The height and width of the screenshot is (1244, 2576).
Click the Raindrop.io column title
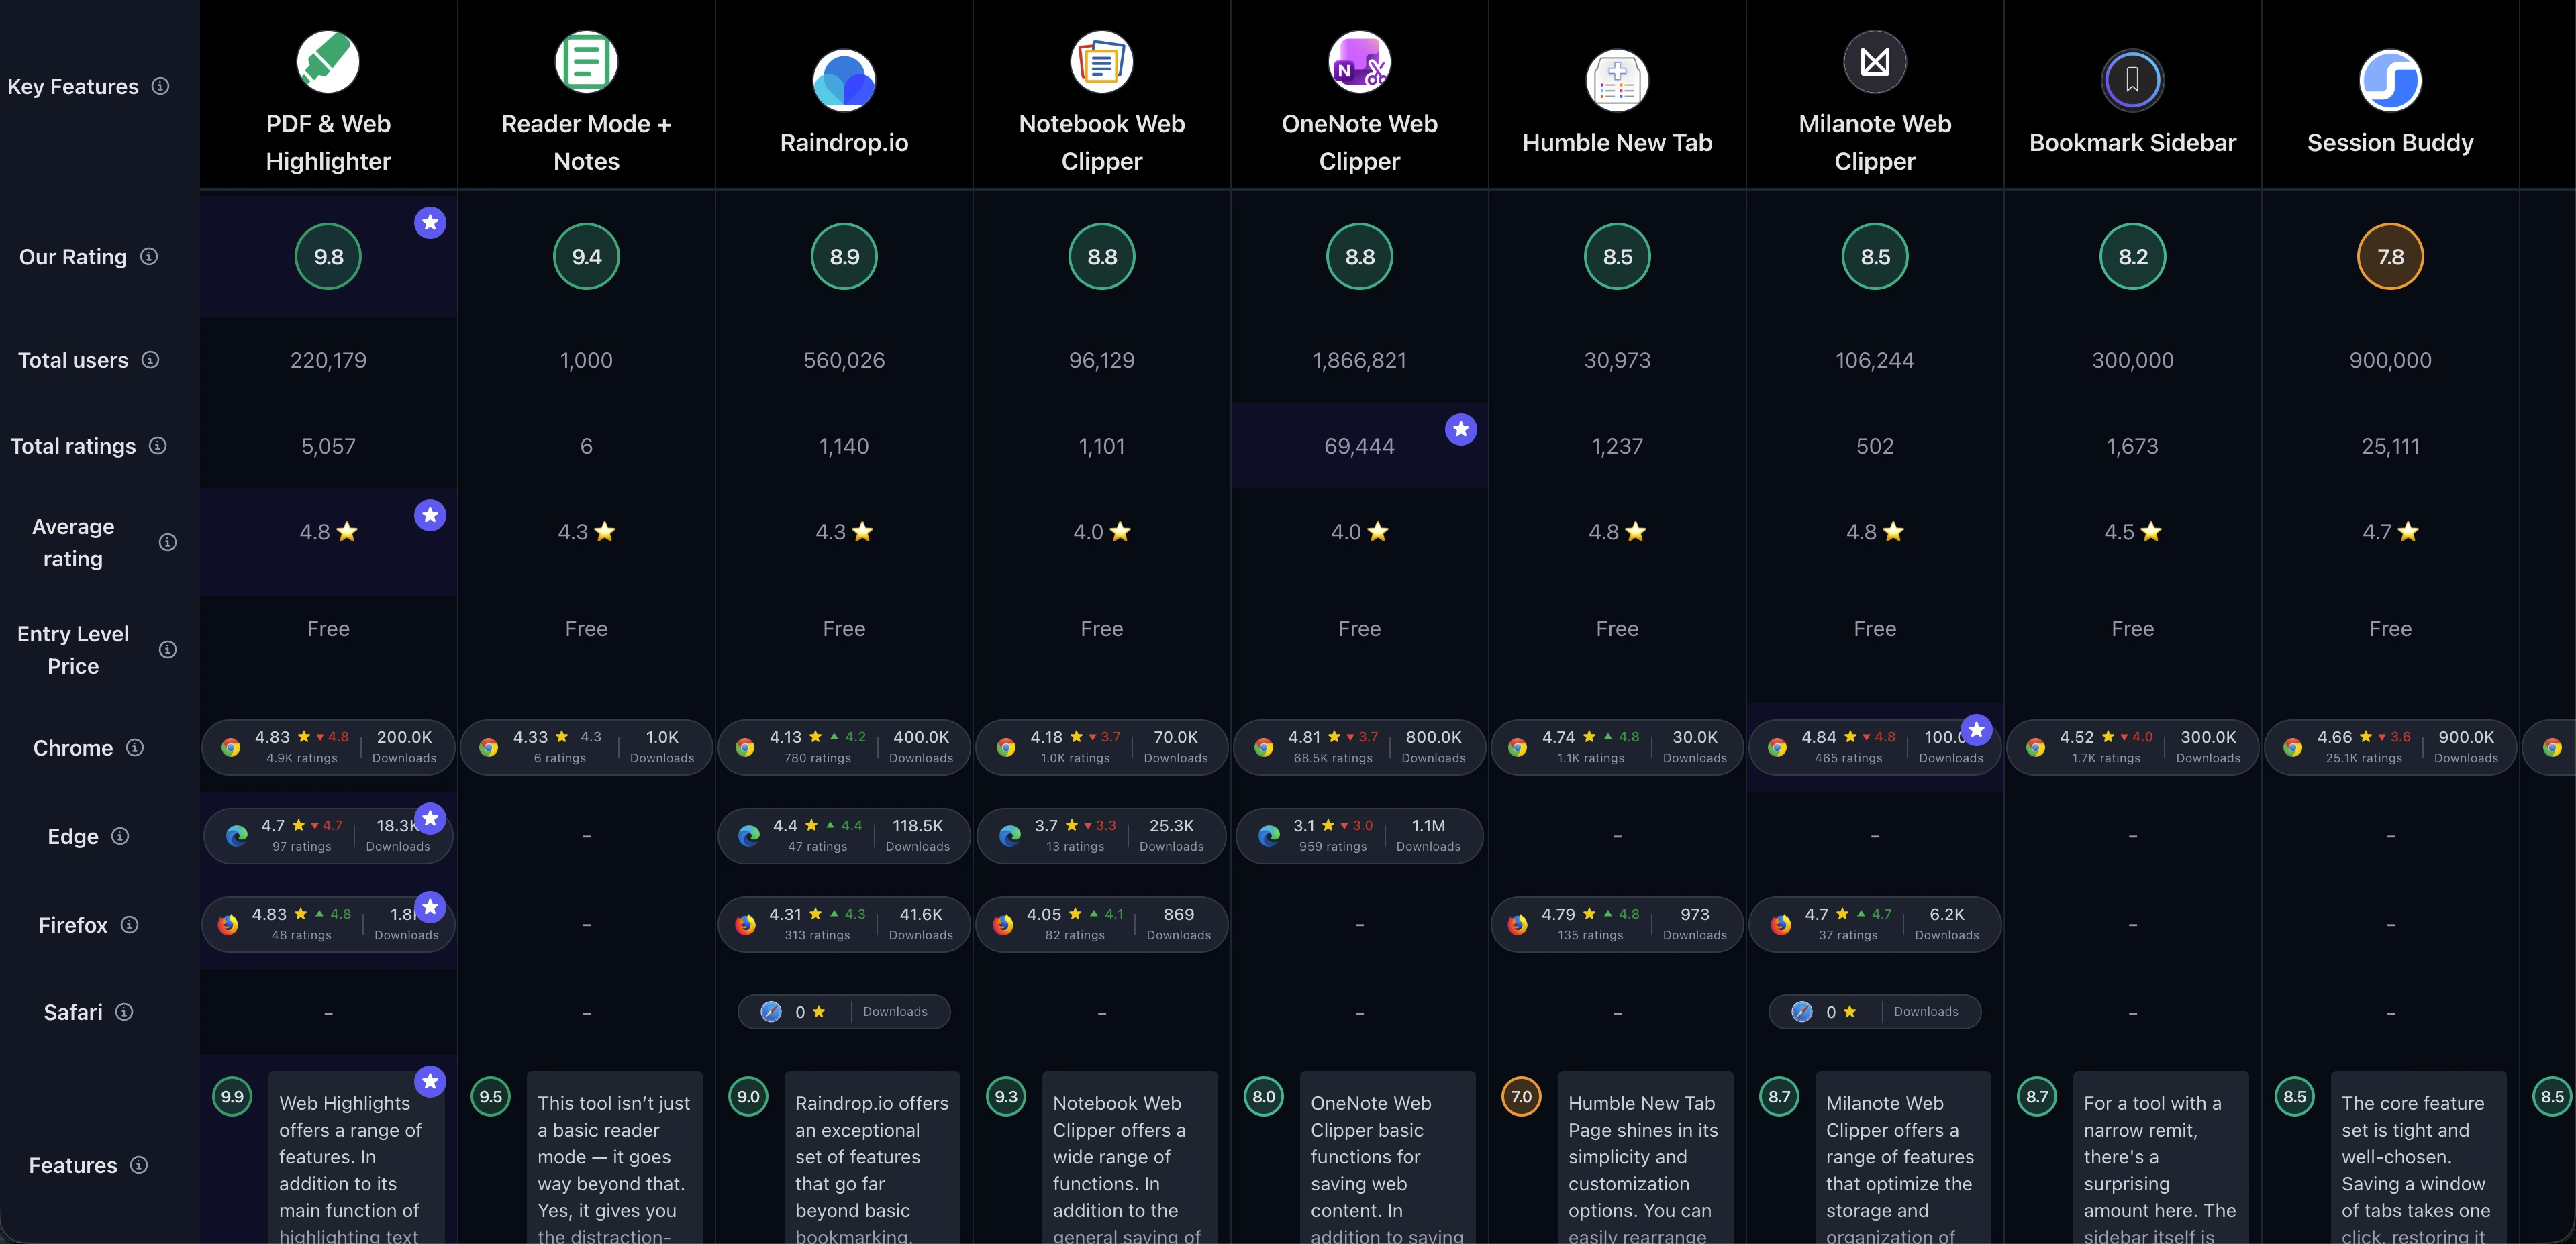click(844, 143)
